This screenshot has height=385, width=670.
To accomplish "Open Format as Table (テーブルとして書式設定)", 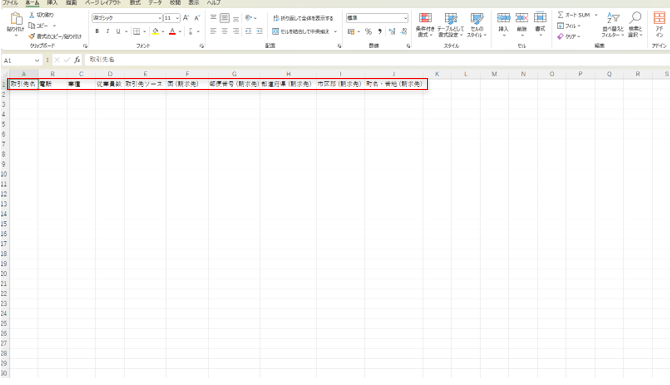I will [x=450, y=24].
